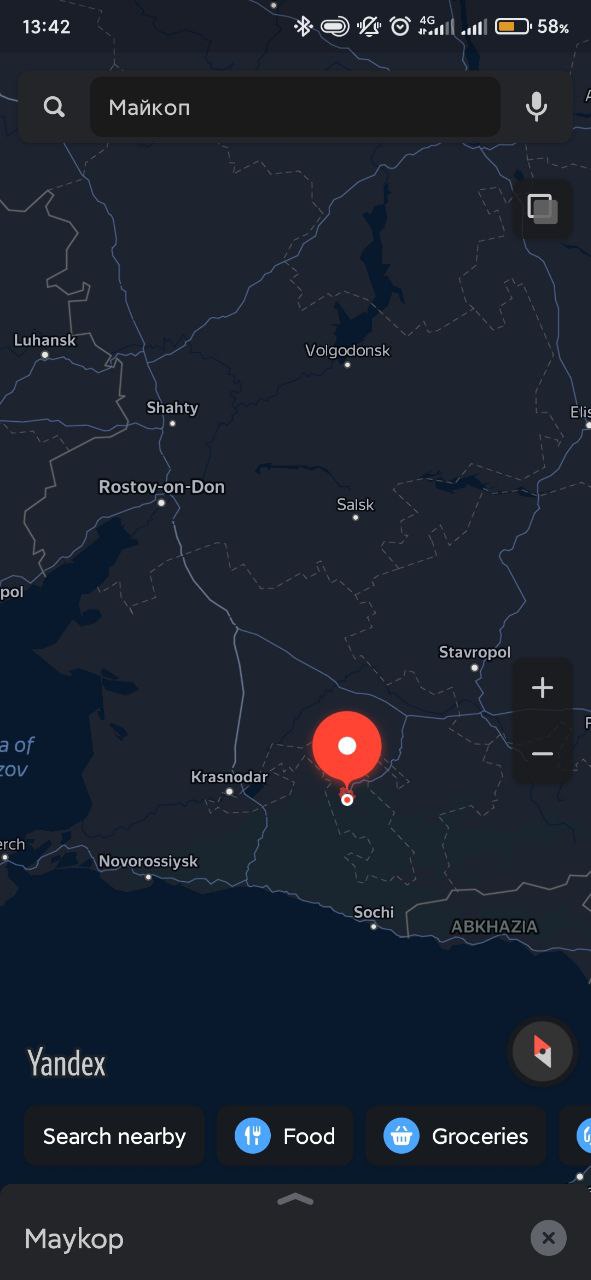Tap the magnifier search icon
The width and height of the screenshot is (591, 1280).
pos(54,107)
